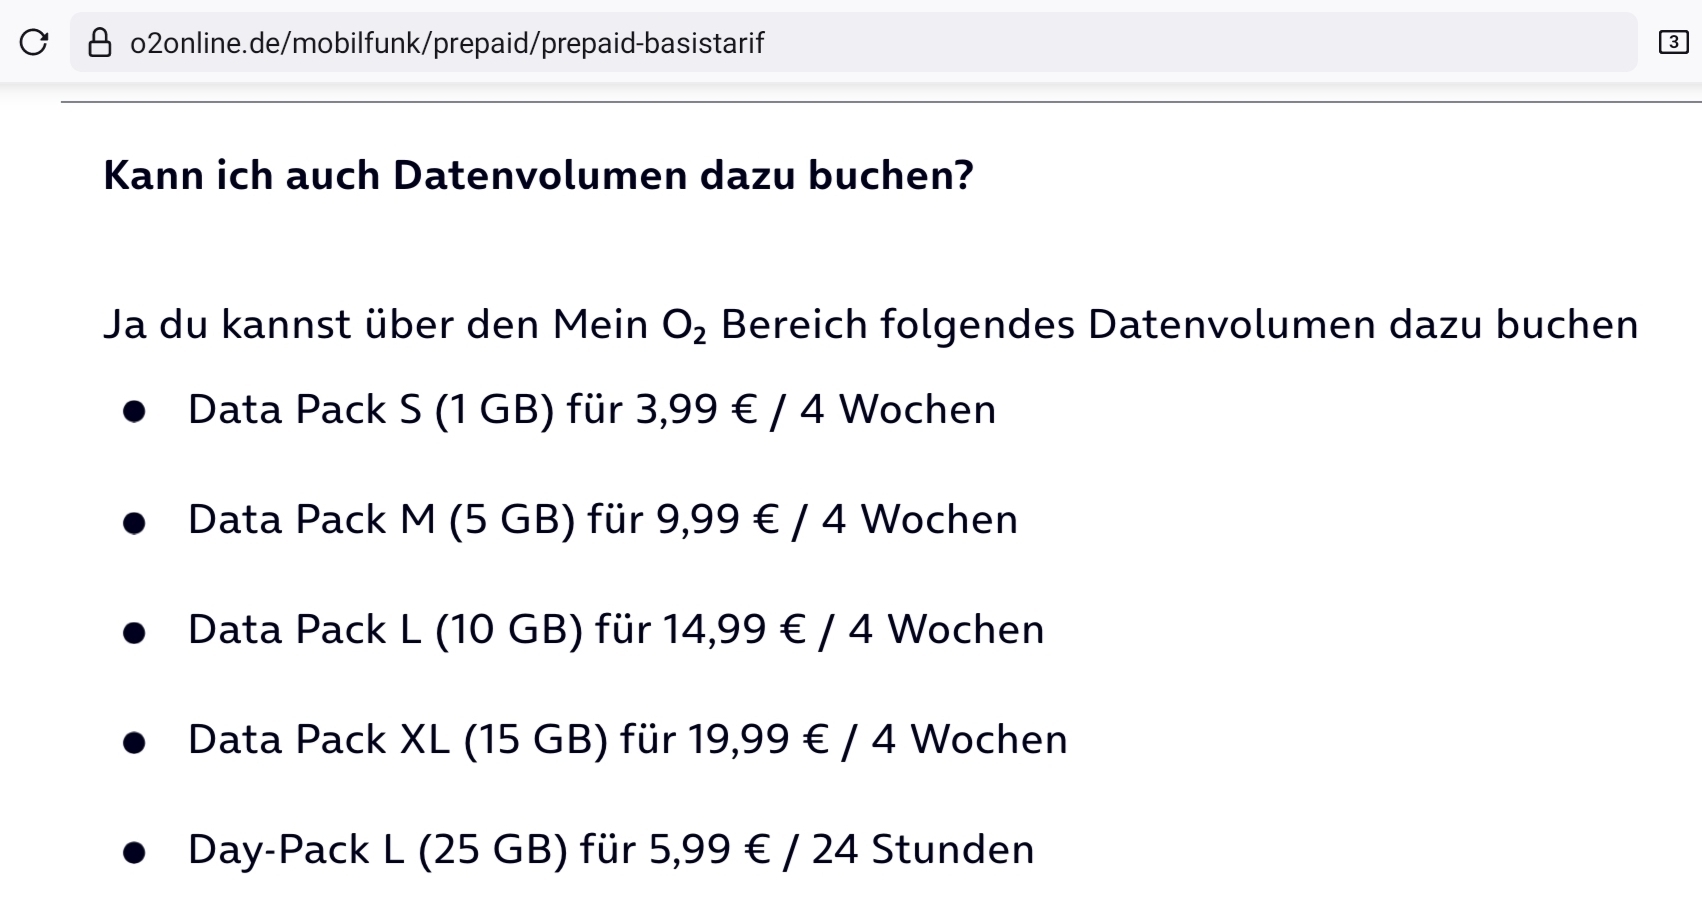This screenshot has width=1702, height=901.
Task: Collapse the 'Kann ich auch Datenvolumen dazu buchen?' question
Action: point(538,175)
